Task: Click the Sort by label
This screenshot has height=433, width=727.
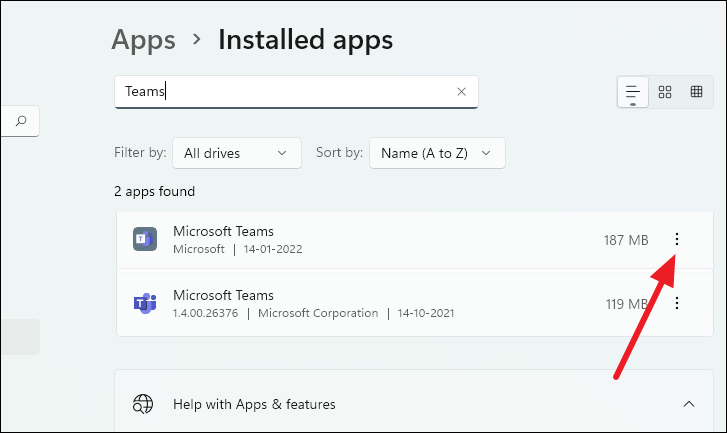Action: click(339, 153)
